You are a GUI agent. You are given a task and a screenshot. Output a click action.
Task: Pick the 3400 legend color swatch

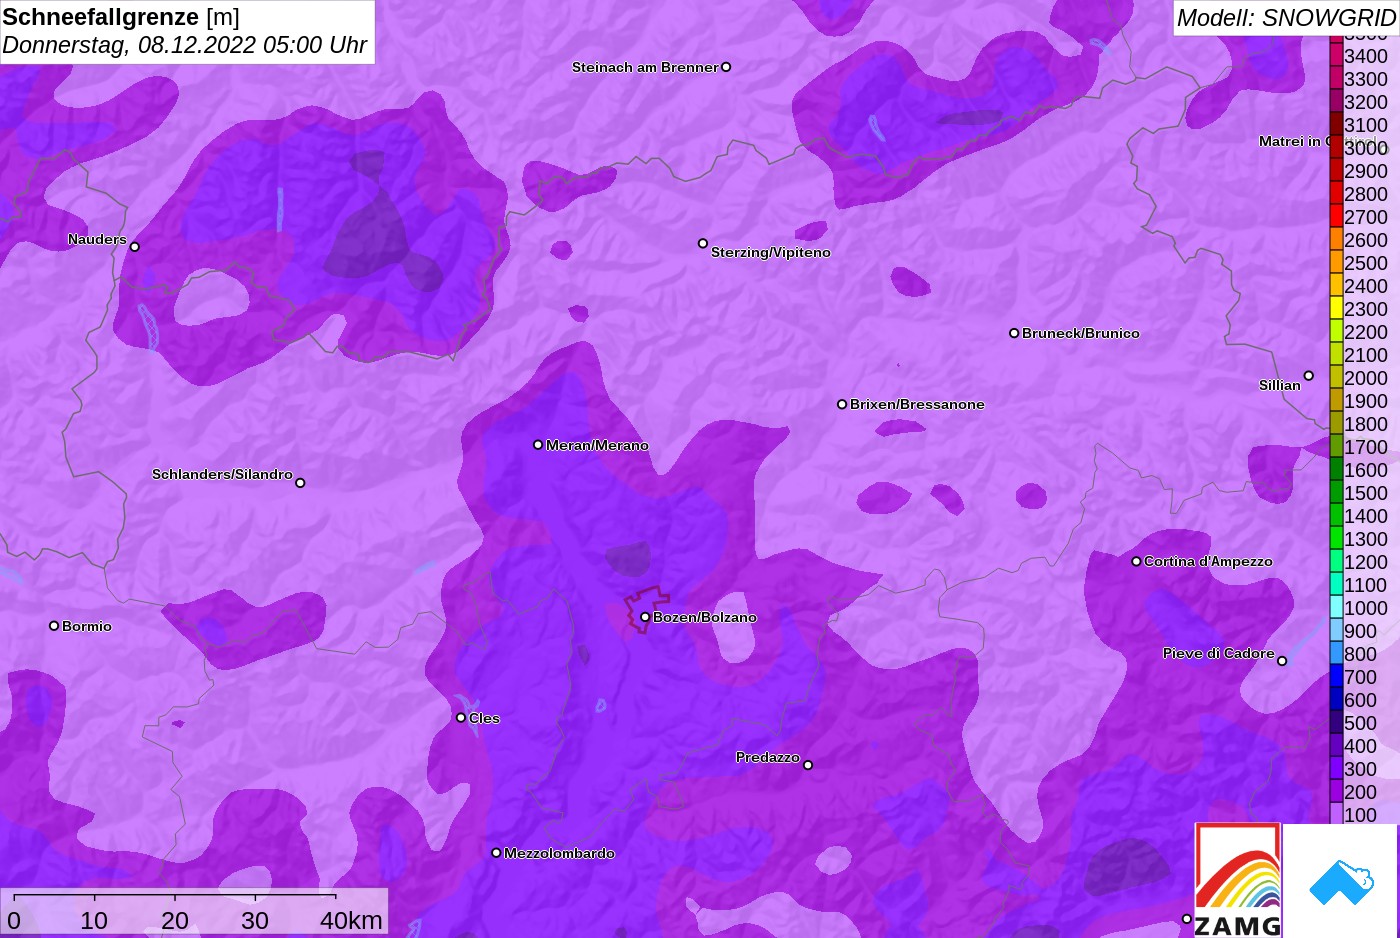coord(1336,56)
